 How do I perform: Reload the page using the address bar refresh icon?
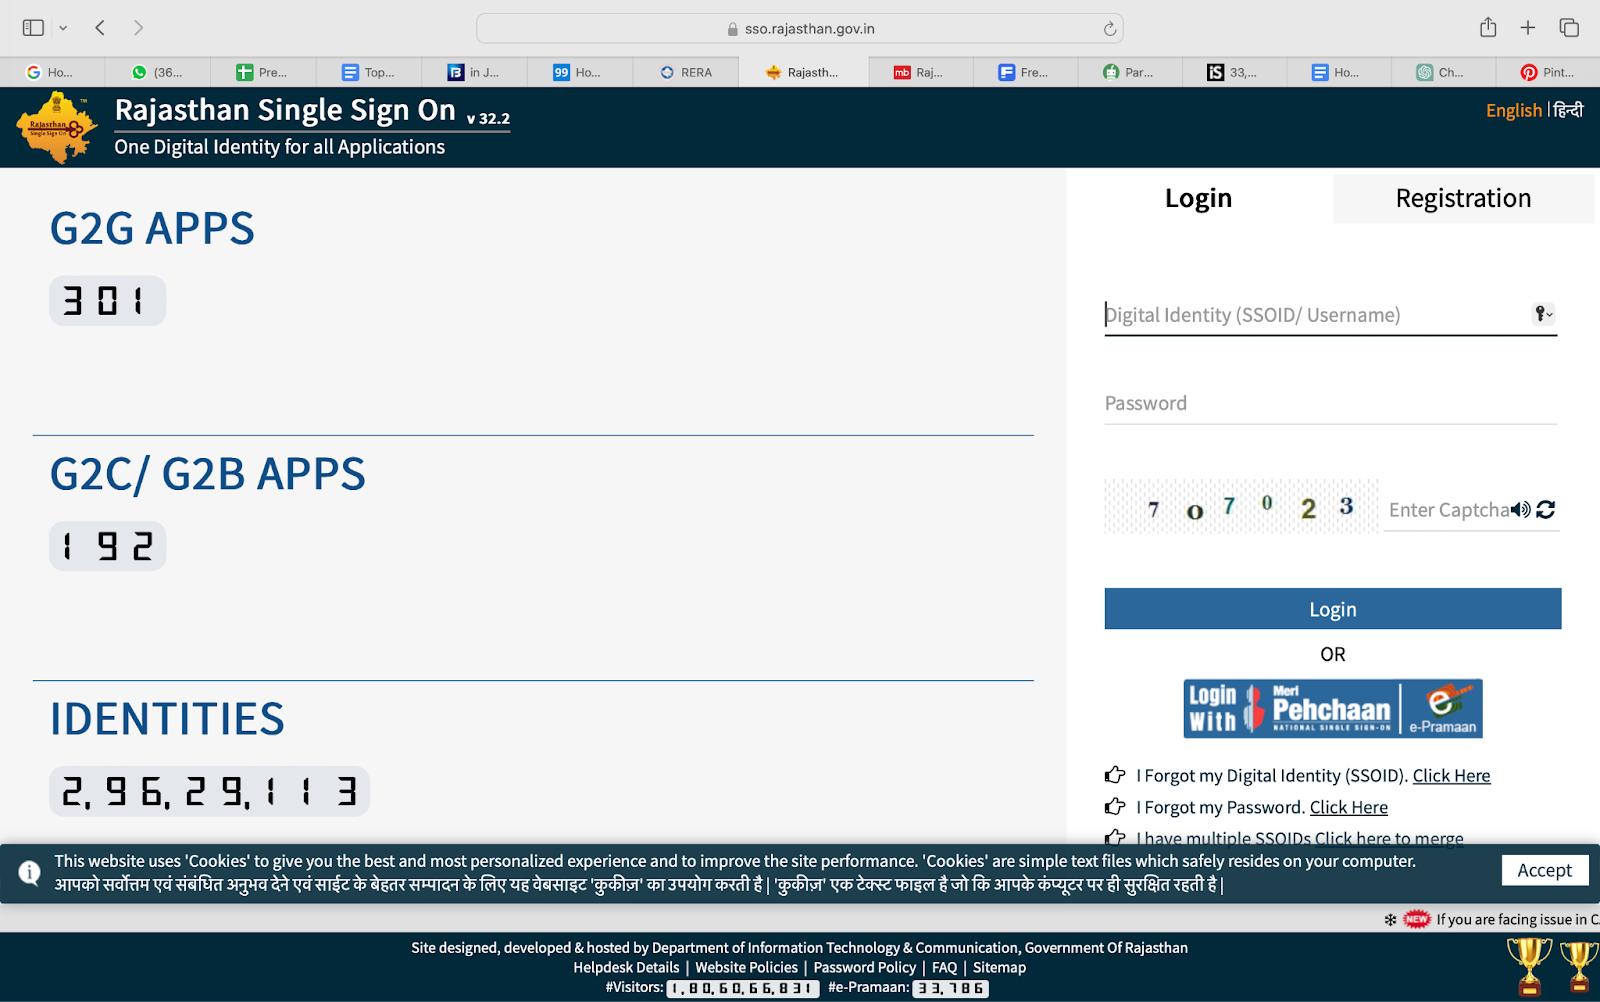(1109, 29)
